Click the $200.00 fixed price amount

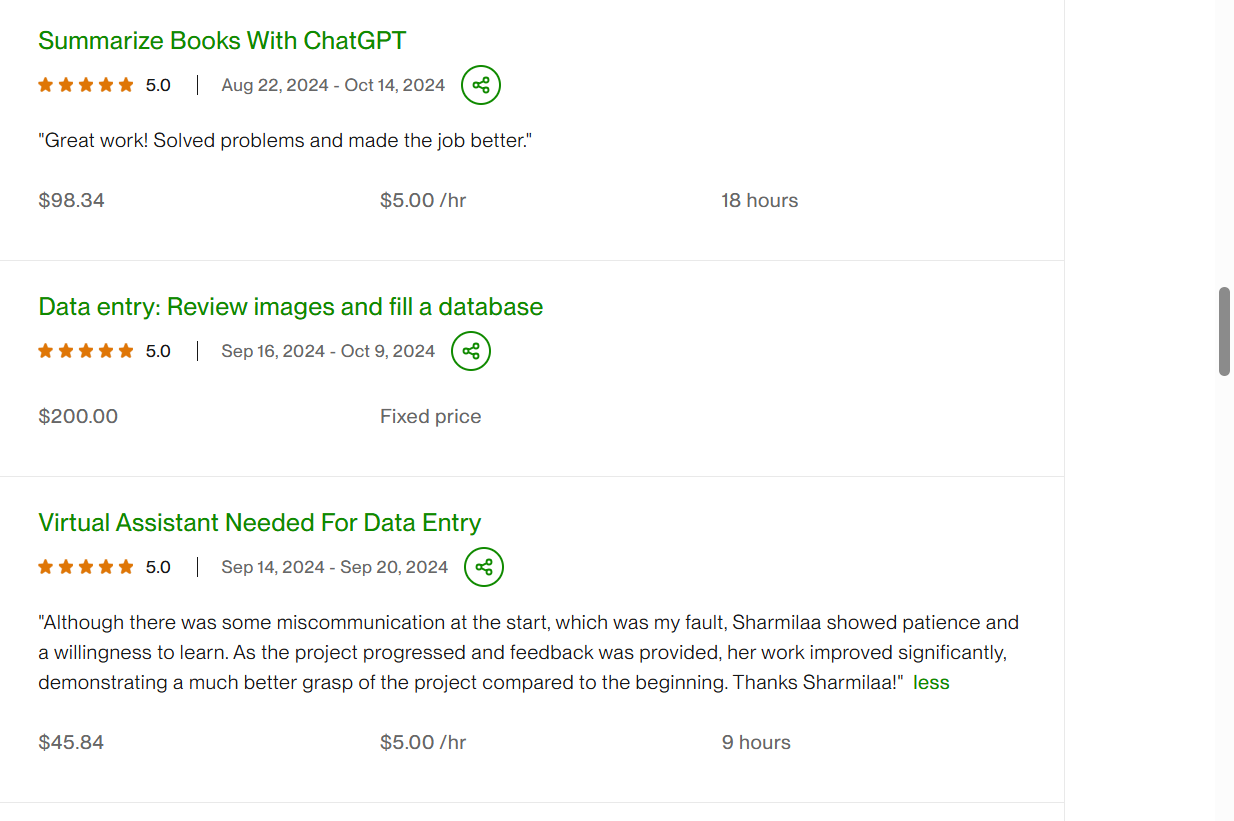[x=78, y=417]
